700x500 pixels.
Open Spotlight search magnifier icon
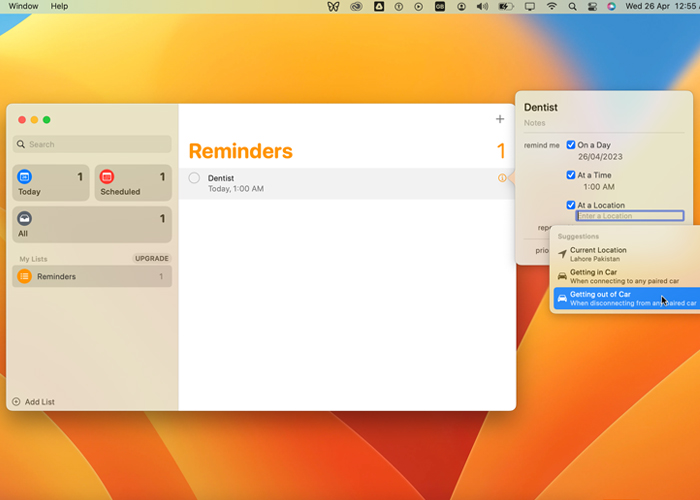(572, 7)
